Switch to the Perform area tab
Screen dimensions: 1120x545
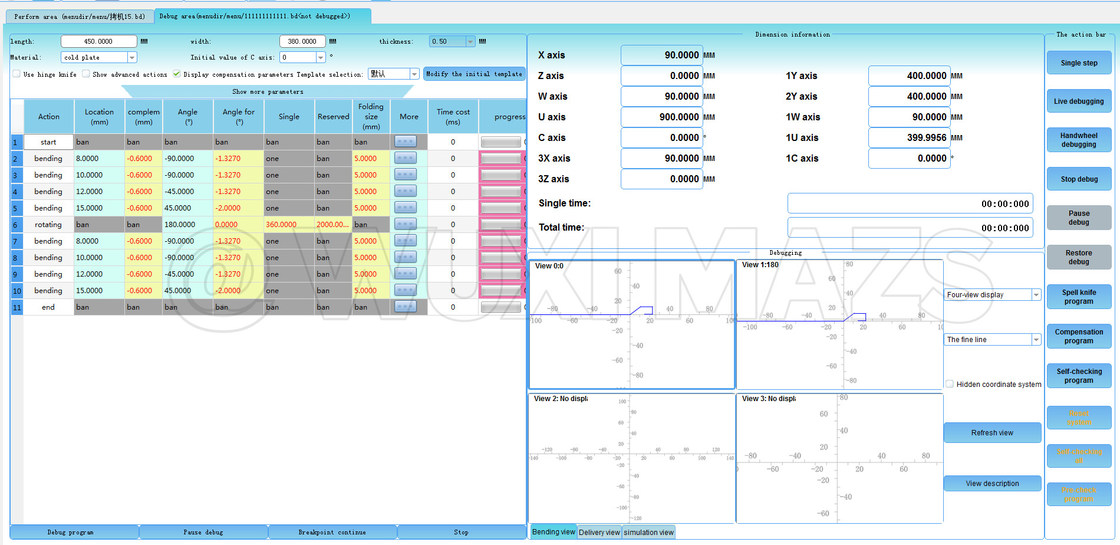(x=79, y=17)
